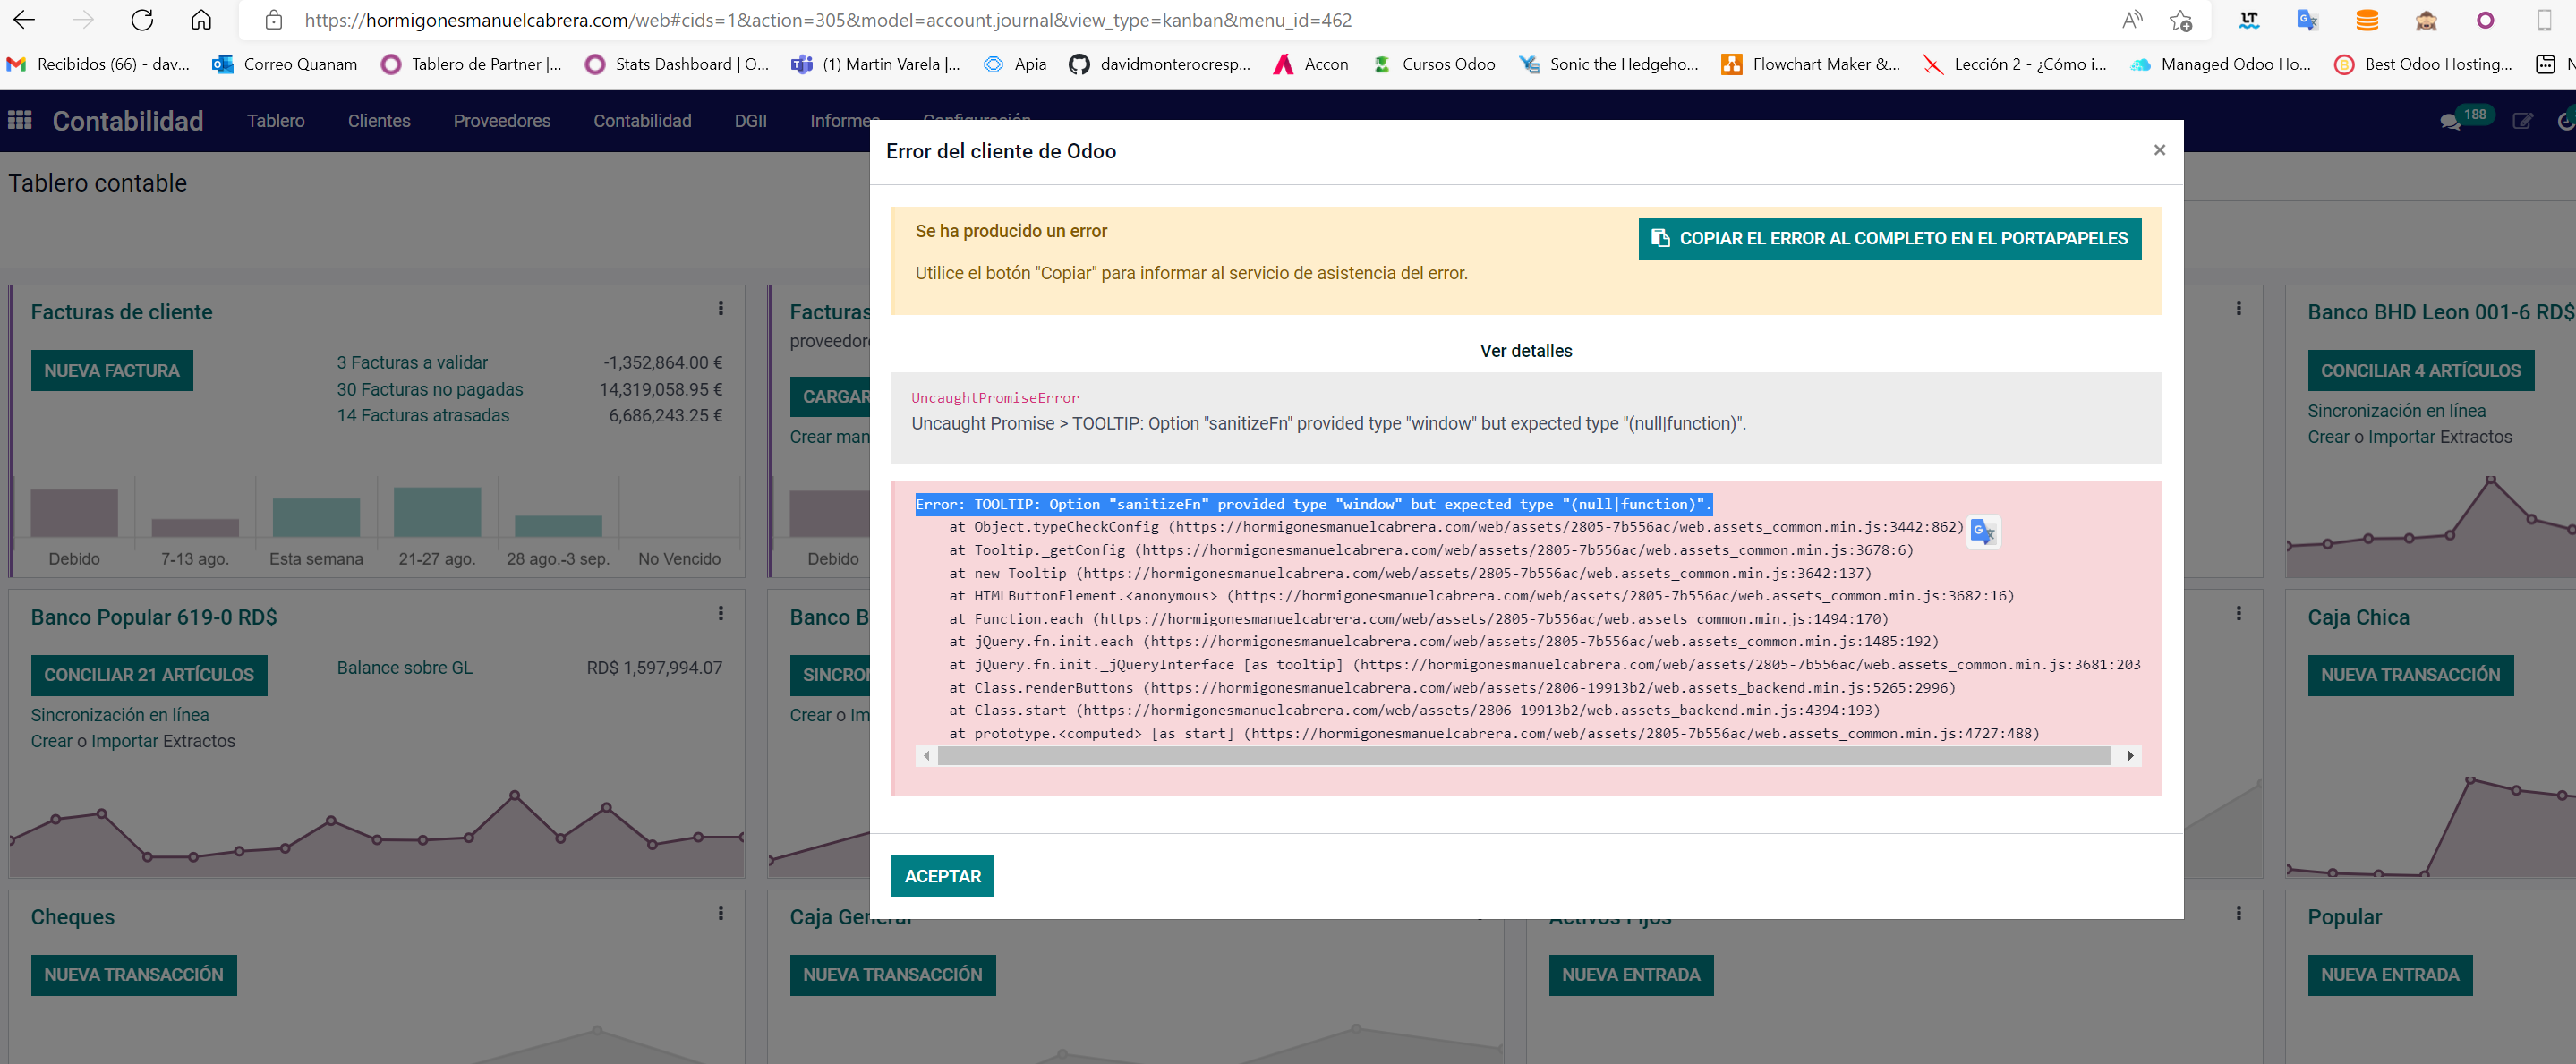The width and height of the screenshot is (2576, 1064).
Task: Open Cursos Odoo bookmark
Action: point(1433,64)
